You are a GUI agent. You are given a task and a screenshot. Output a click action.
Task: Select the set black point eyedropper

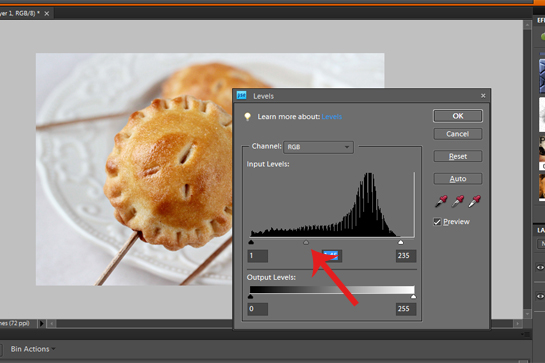(441, 201)
